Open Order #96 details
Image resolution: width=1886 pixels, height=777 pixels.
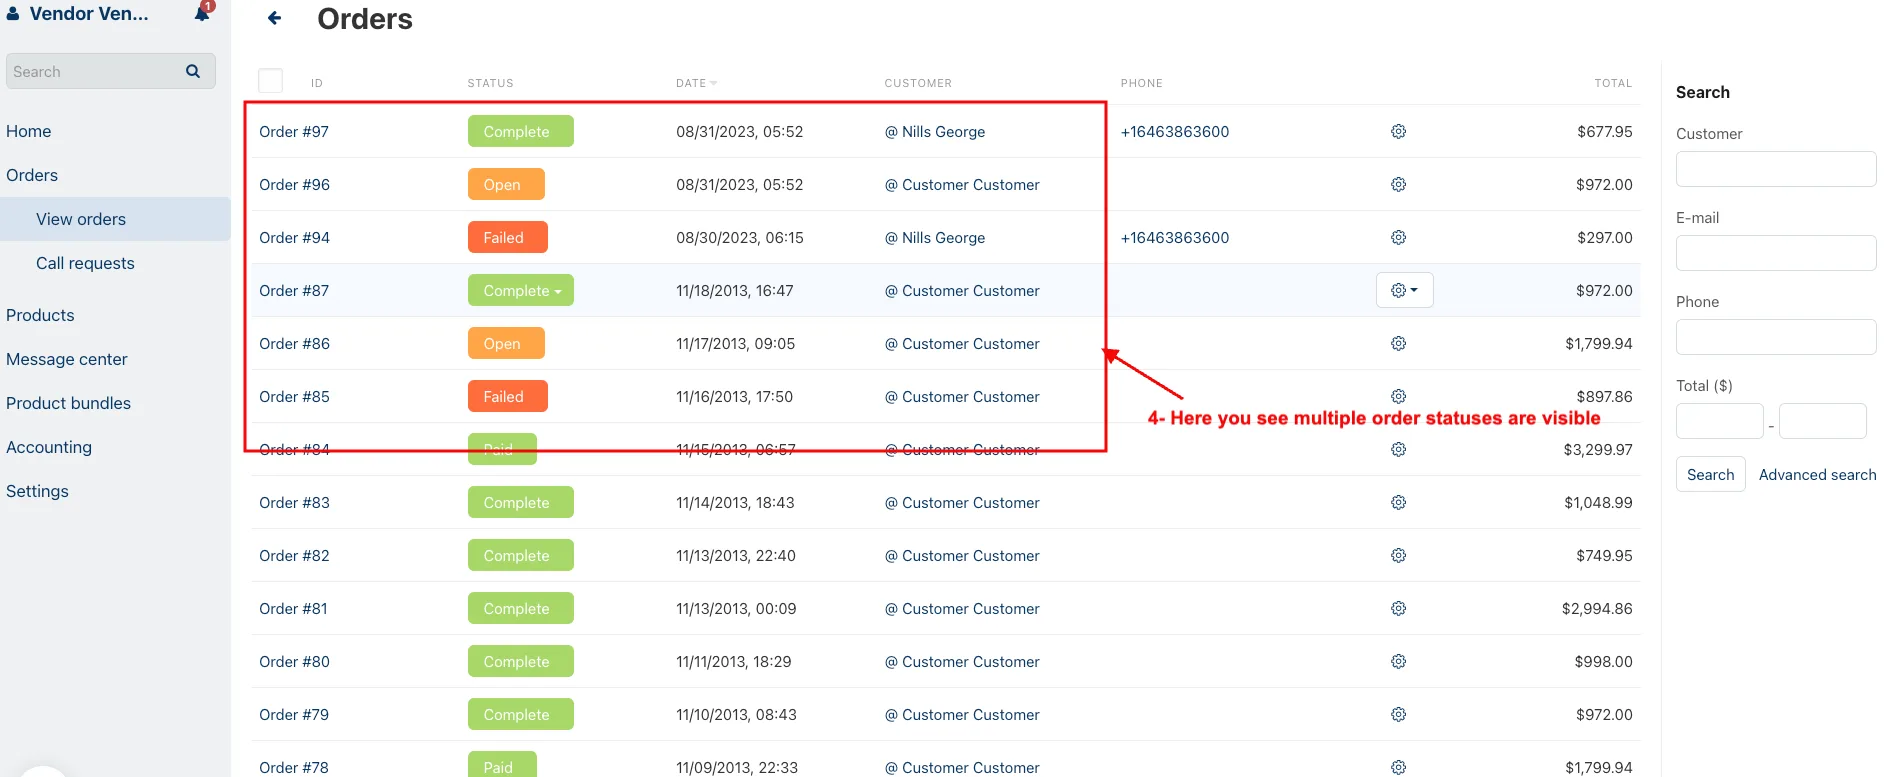point(294,184)
